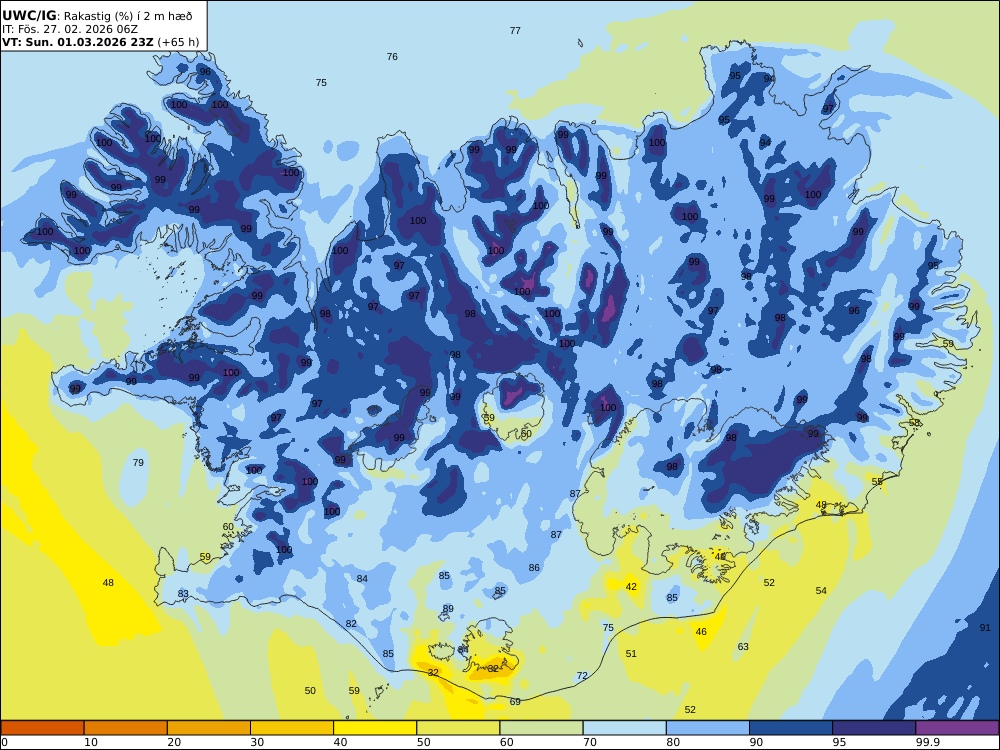The image size is (1000, 750).
Task: Click the '89' humidity value on the map
Action: [x=448, y=608]
